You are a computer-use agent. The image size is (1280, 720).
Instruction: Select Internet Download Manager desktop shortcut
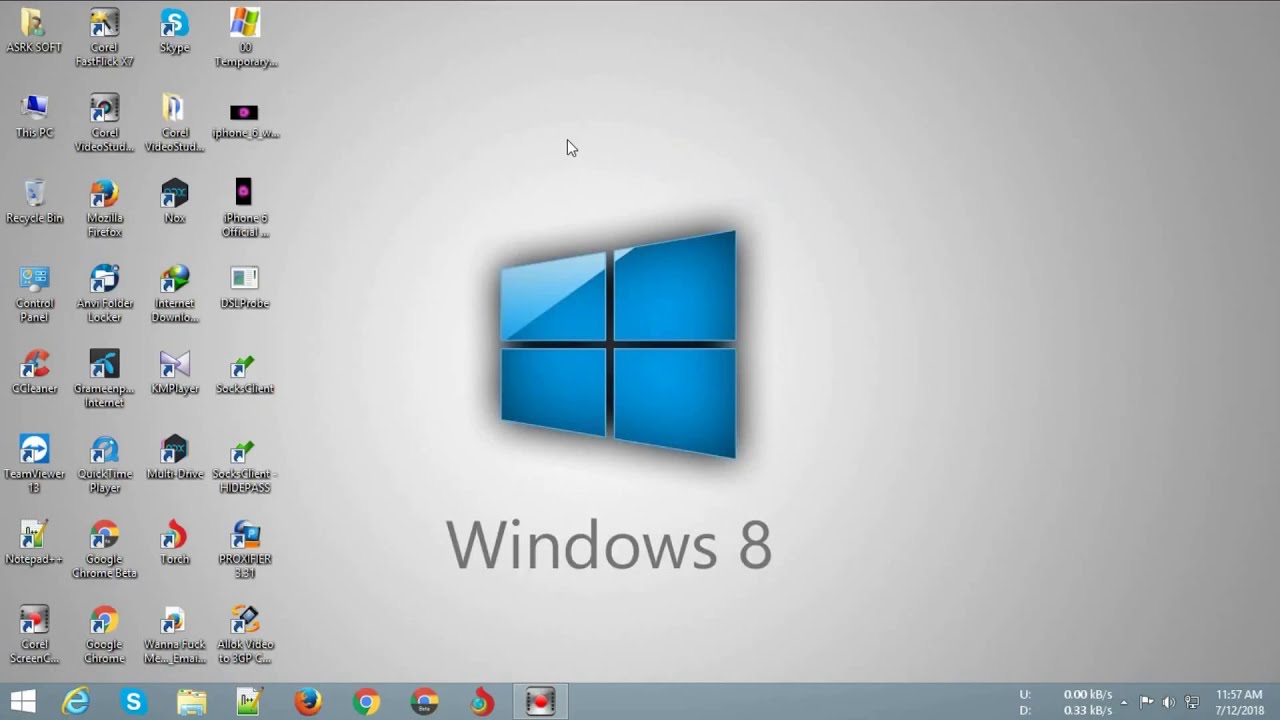click(x=174, y=294)
